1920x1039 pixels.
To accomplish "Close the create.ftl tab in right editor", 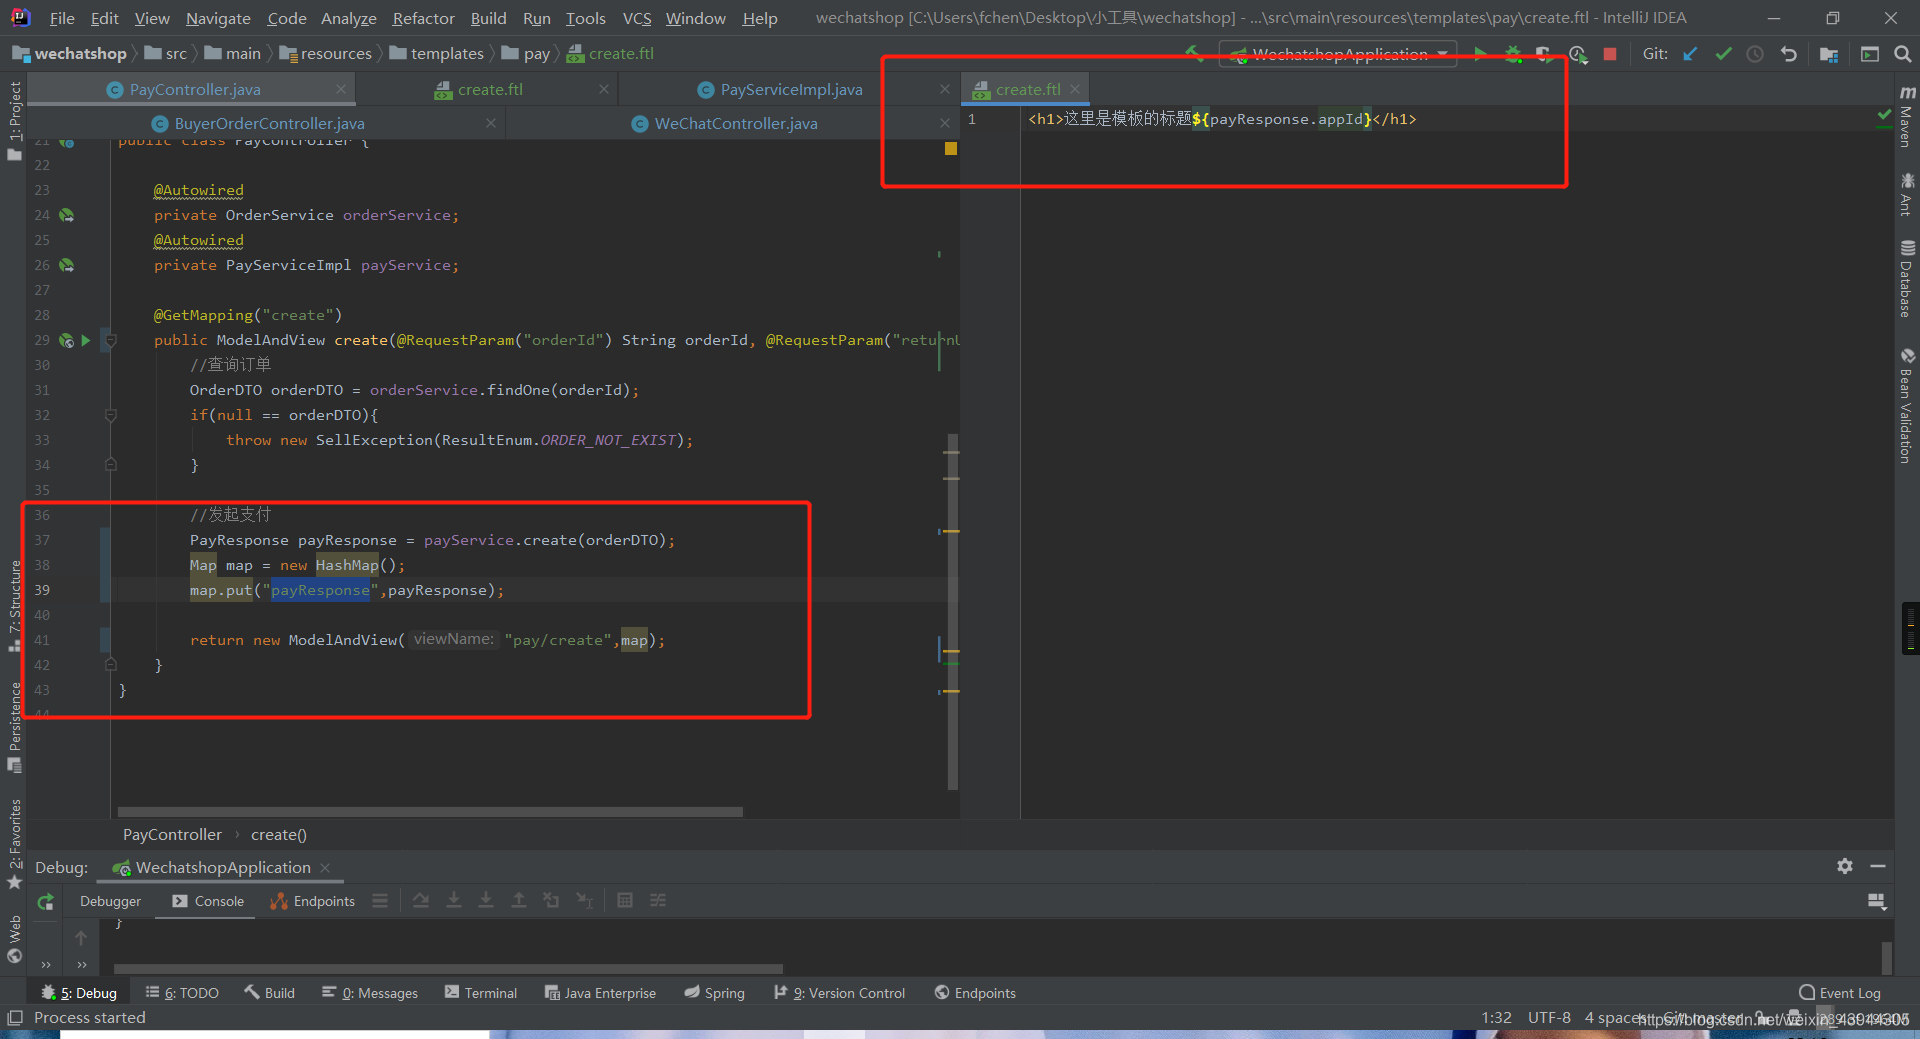I will click(x=1075, y=89).
